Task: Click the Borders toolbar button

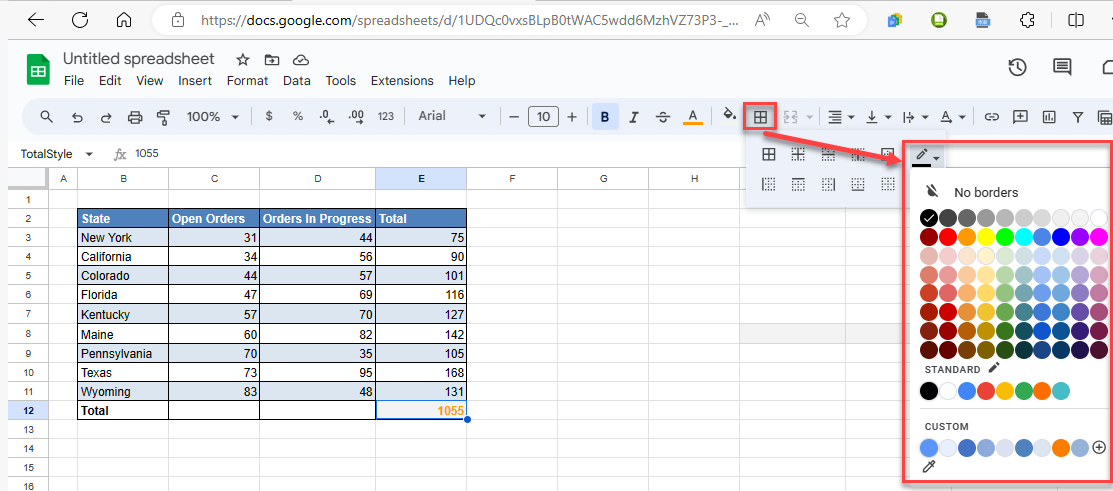Action: pos(760,117)
